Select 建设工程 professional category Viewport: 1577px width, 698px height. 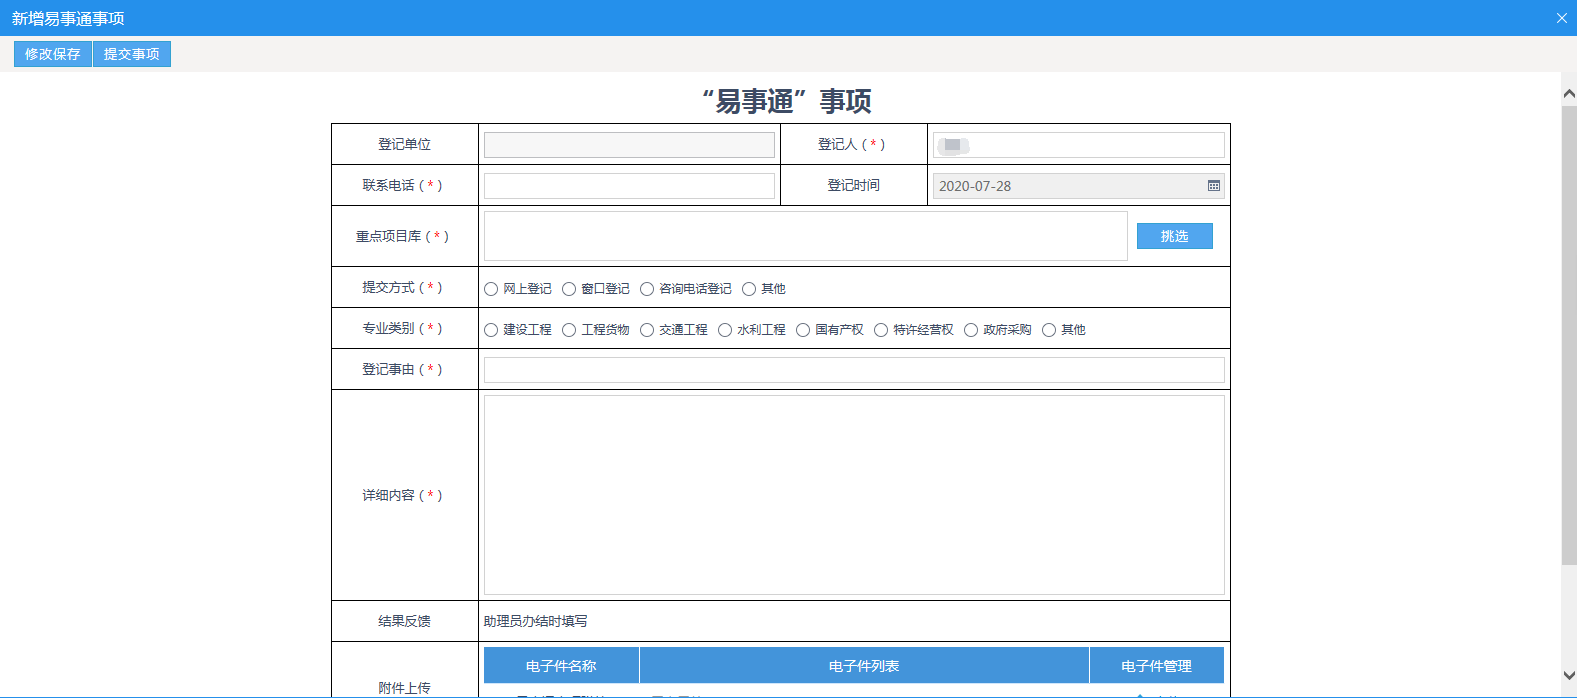[491, 330]
